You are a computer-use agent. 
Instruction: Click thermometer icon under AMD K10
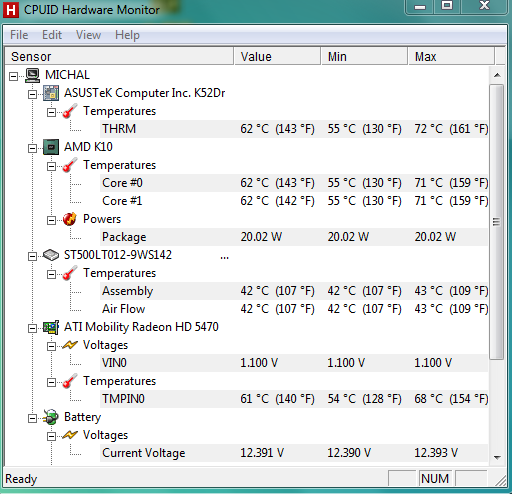click(x=70, y=165)
